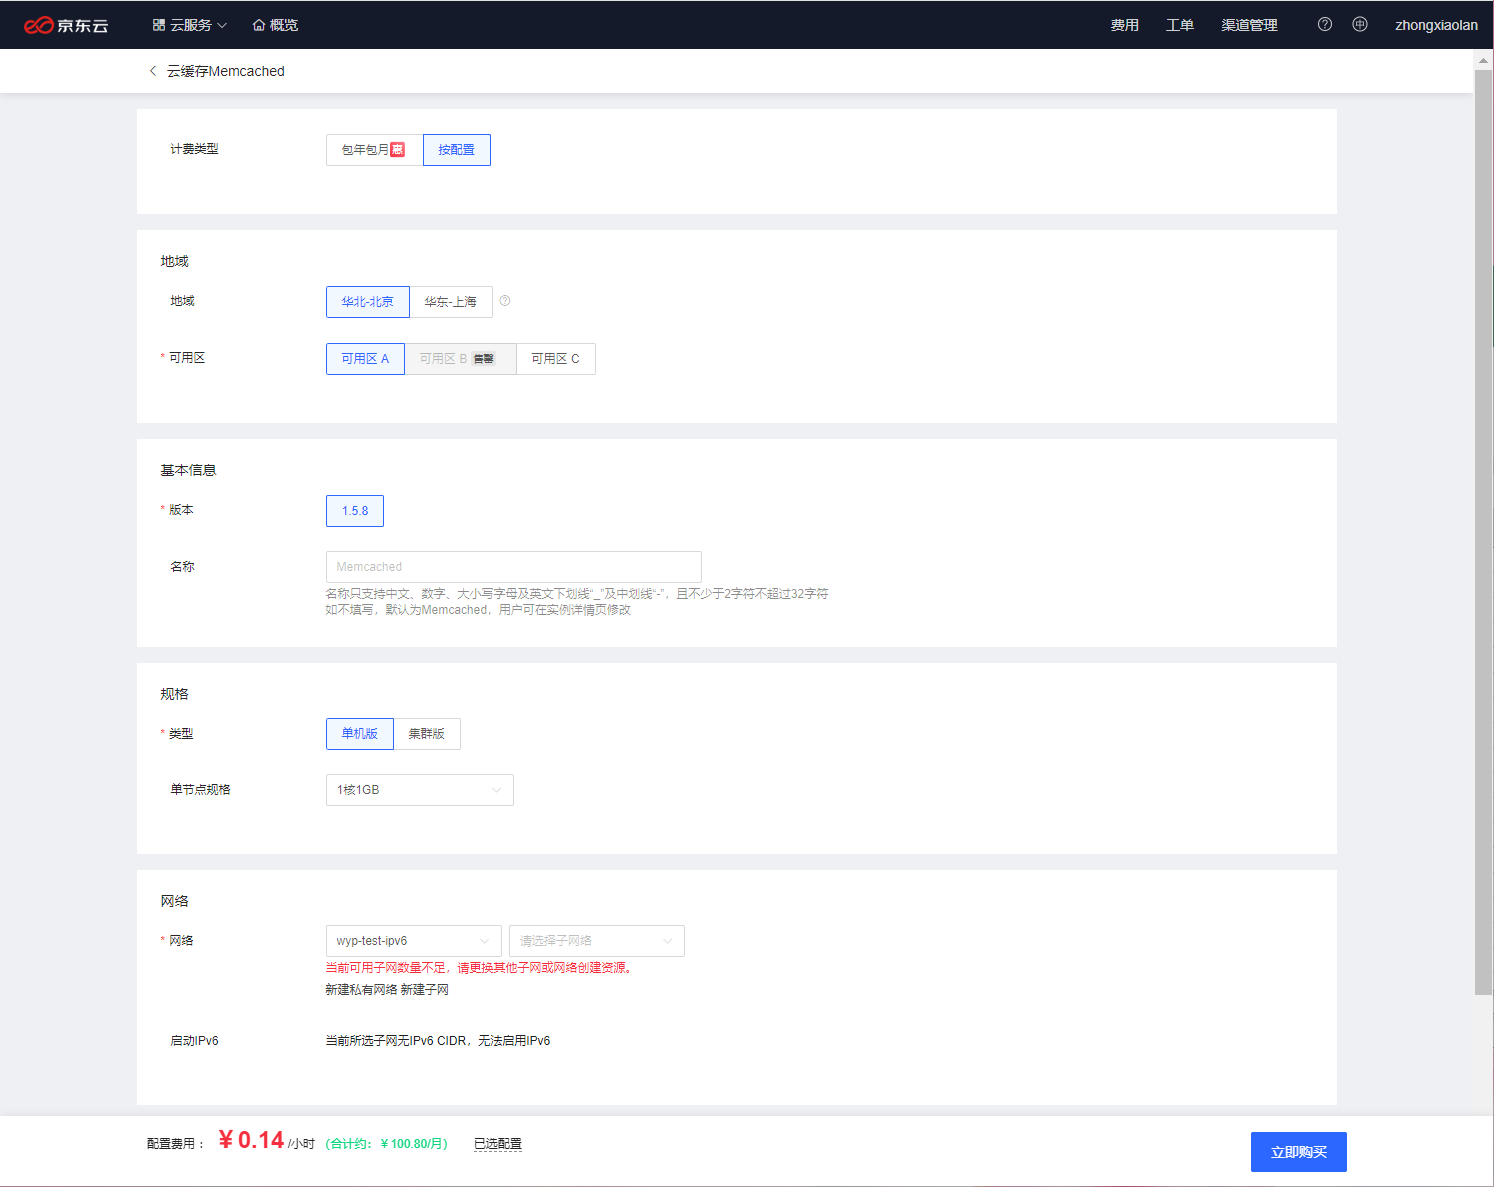This screenshot has width=1494, height=1187.
Task: Open the wyp-test-ipv6 network dropdown
Action: [414, 941]
